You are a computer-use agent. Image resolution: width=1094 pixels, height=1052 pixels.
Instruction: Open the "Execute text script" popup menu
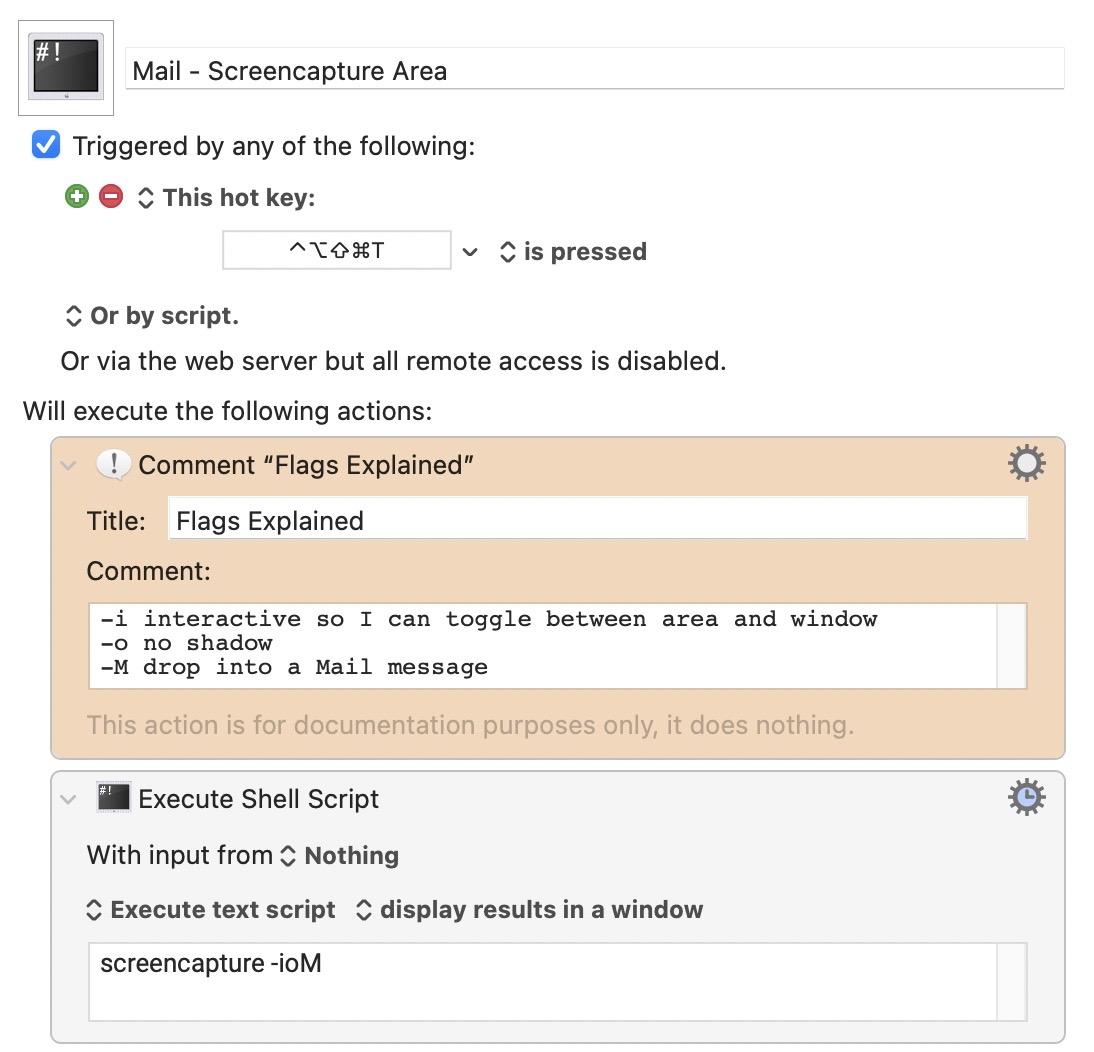(211, 910)
